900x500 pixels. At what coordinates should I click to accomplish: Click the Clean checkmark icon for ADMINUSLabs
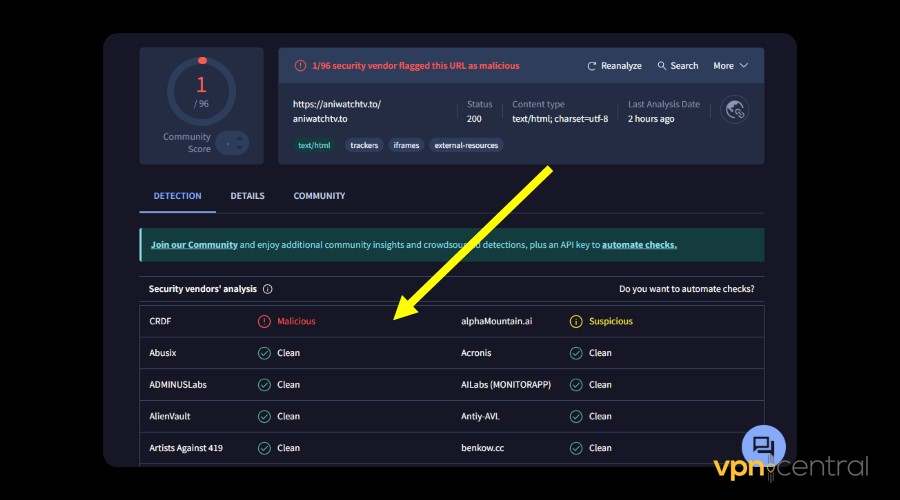(264, 385)
